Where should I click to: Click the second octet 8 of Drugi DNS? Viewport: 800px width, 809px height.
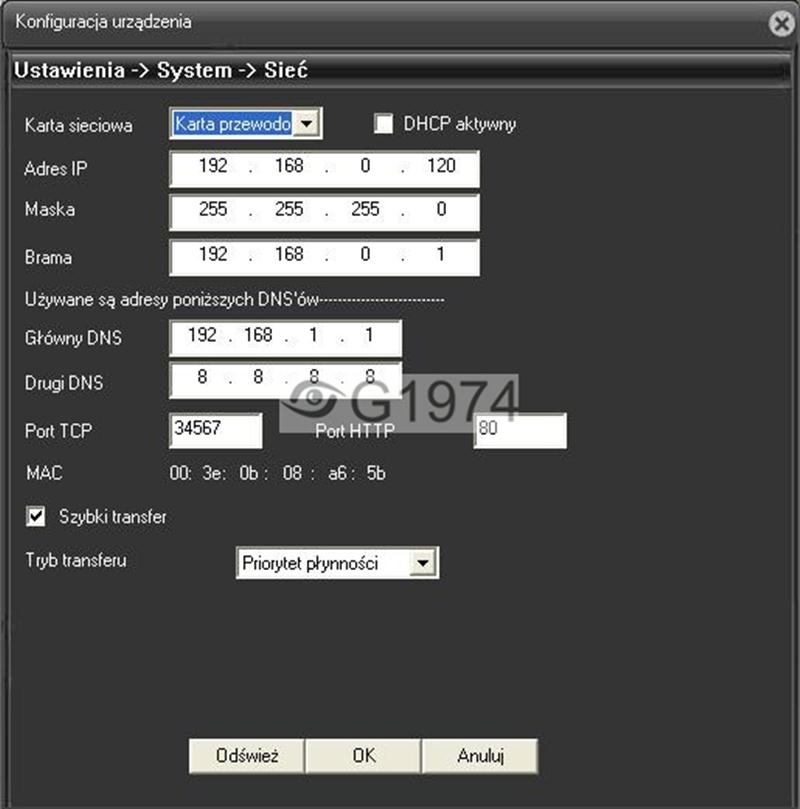click(258, 377)
